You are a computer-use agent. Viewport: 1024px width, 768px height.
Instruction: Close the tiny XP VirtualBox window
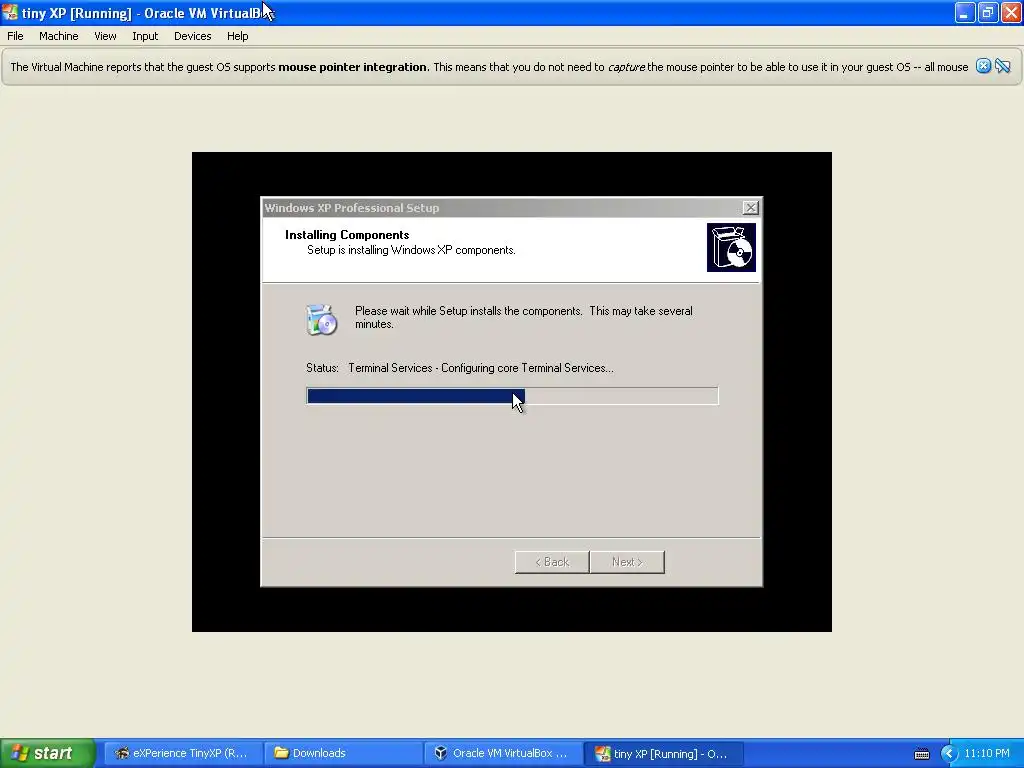point(1011,12)
